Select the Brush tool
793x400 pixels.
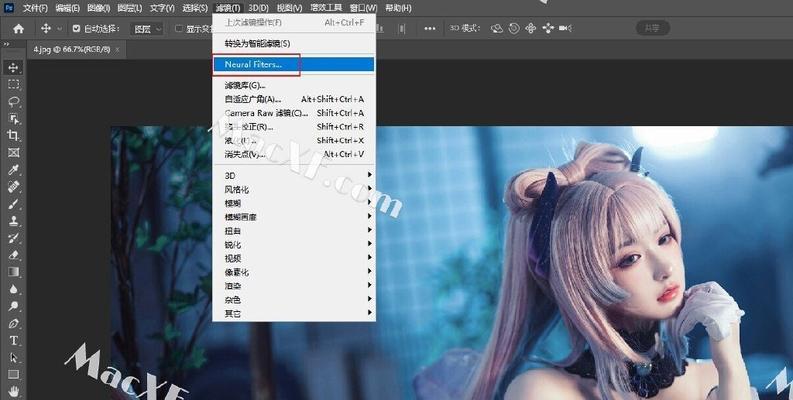tap(14, 204)
